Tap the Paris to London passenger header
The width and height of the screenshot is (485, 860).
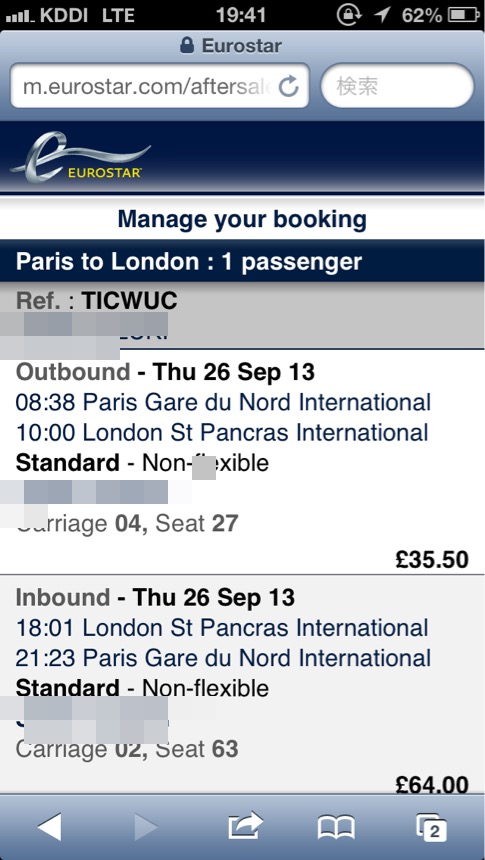(242, 261)
